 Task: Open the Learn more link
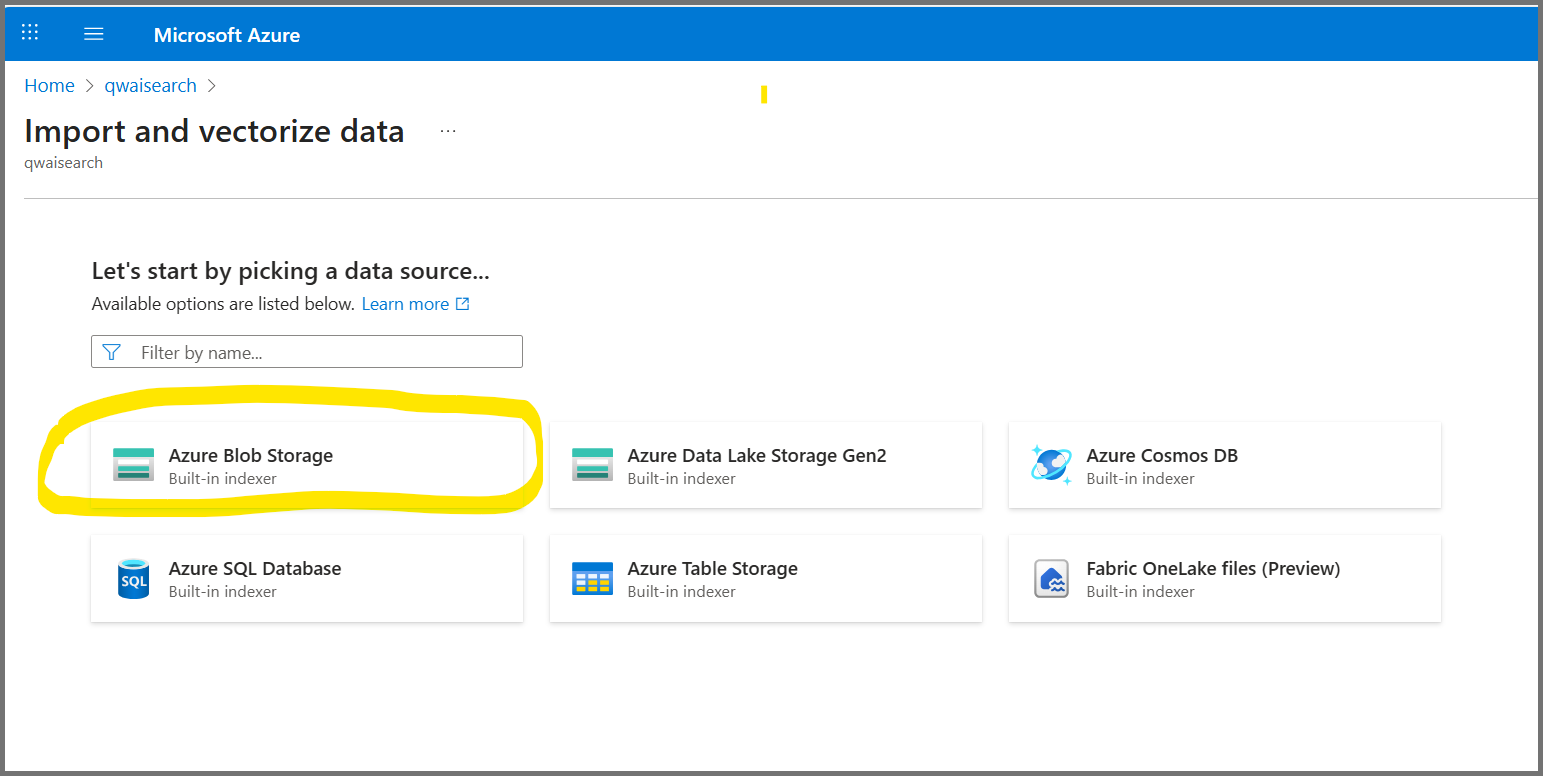[405, 304]
